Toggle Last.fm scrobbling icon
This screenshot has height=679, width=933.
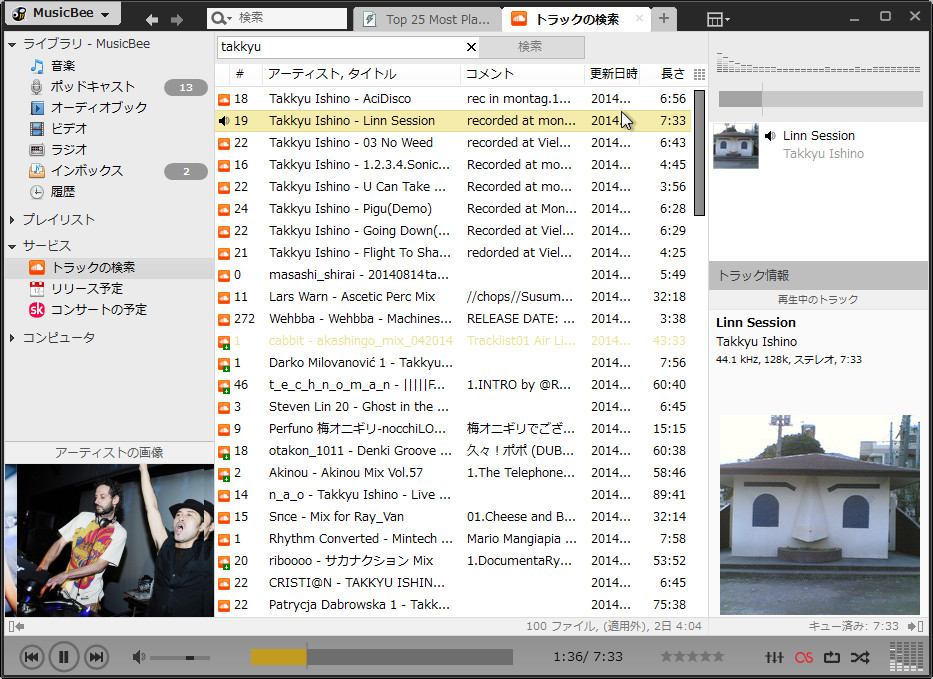tap(802, 657)
